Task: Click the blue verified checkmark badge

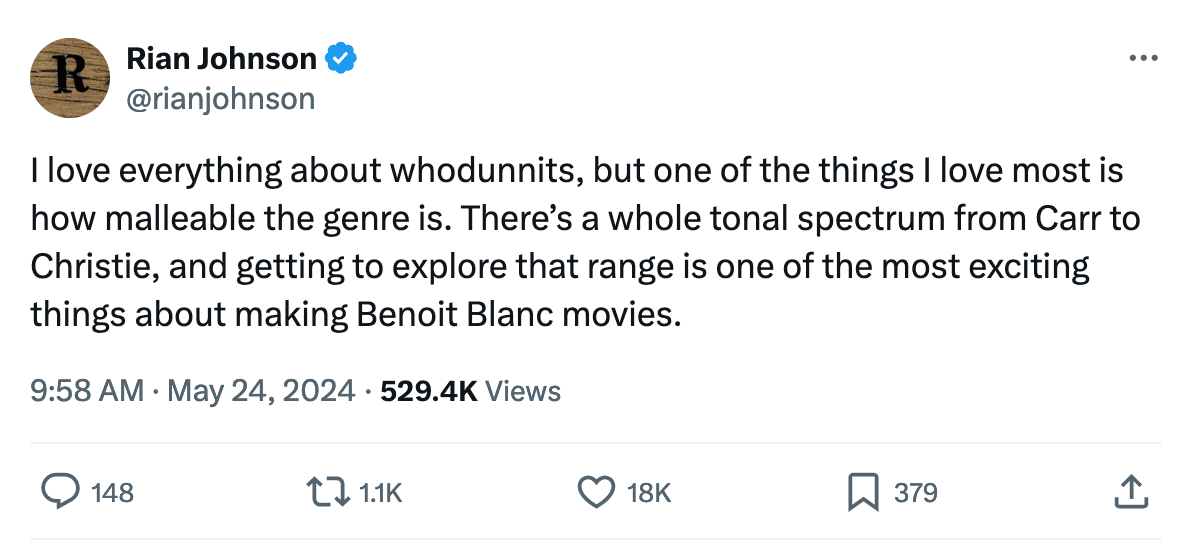Action: click(x=343, y=60)
